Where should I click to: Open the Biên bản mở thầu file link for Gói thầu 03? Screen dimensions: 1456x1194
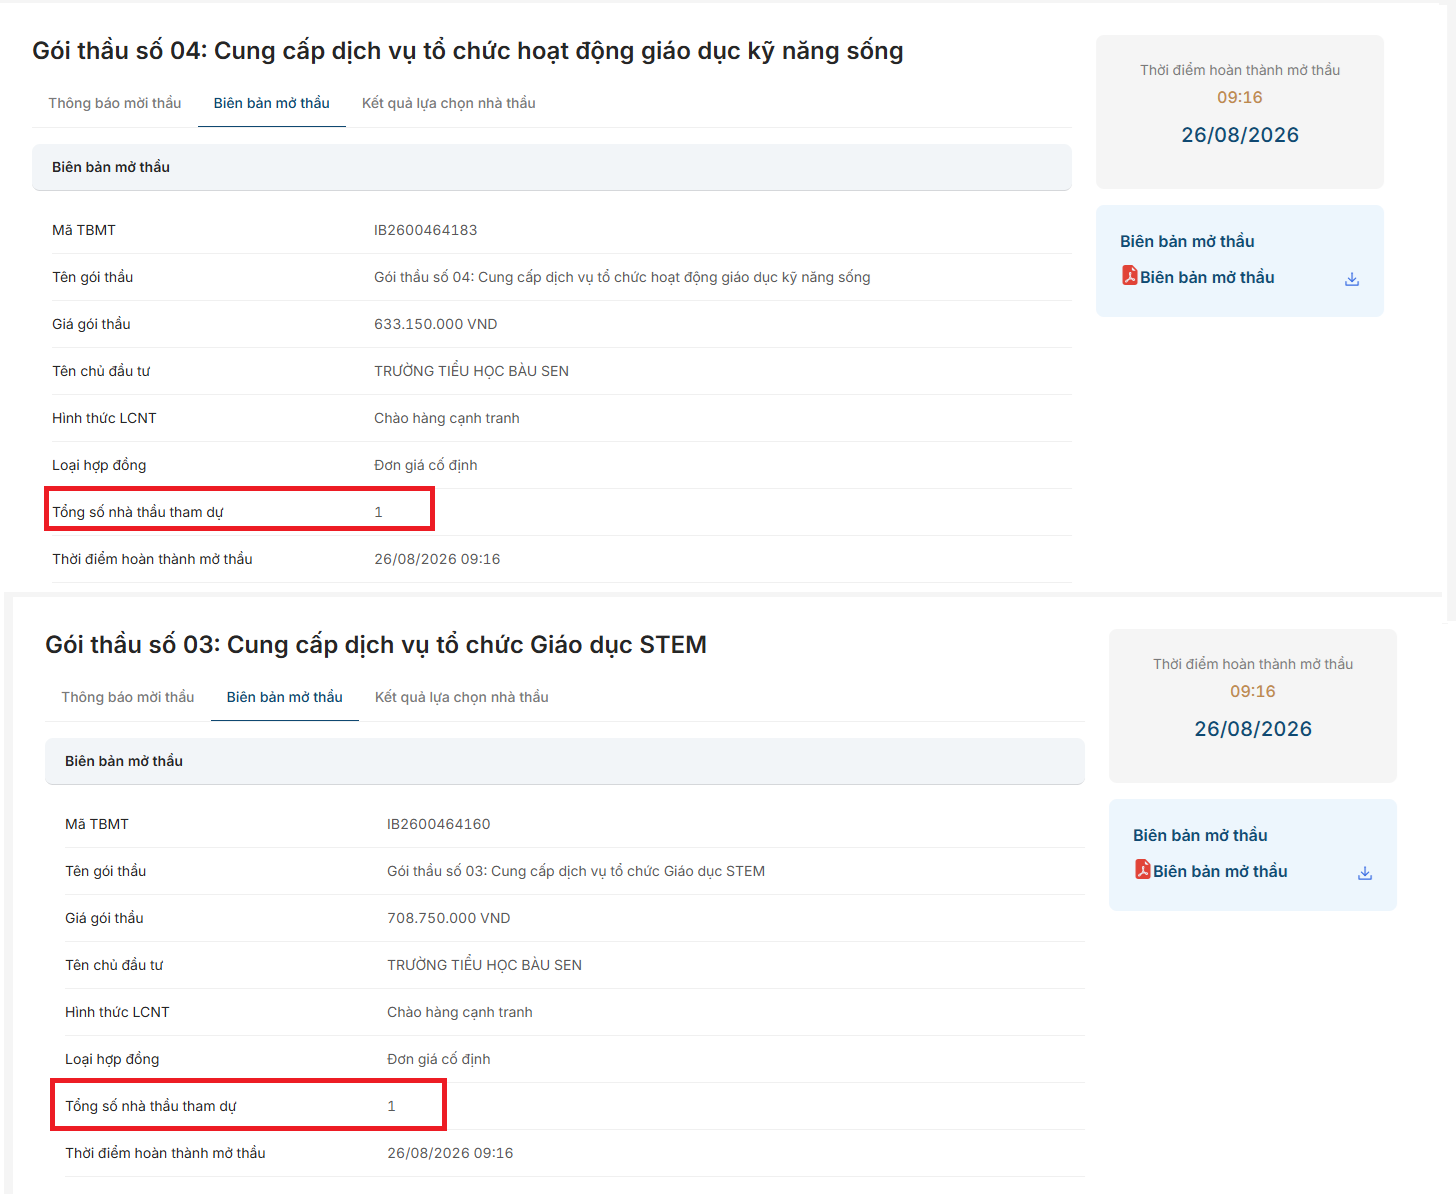click(1220, 871)
